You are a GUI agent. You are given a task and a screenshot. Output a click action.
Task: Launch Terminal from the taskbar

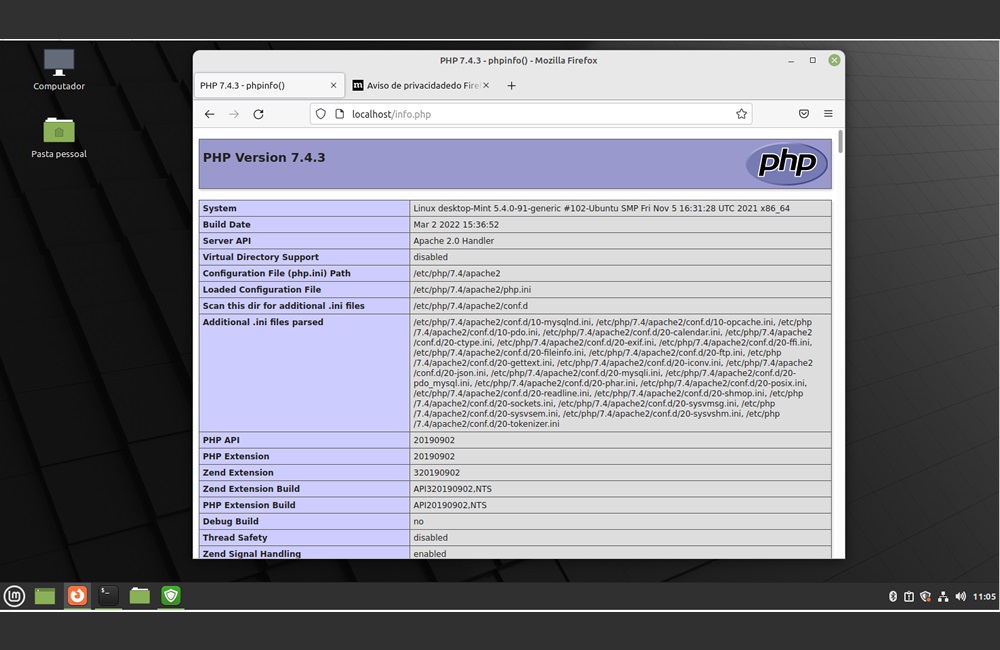point(108,596)
